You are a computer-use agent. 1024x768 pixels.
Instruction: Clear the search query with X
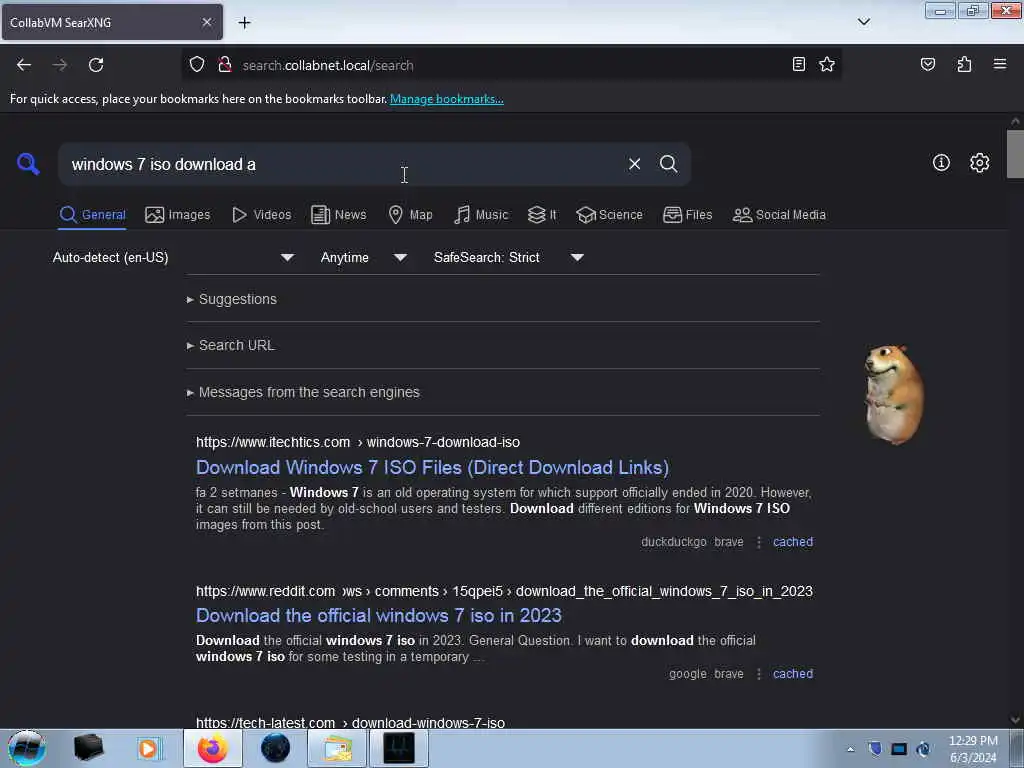click(634, 164)
